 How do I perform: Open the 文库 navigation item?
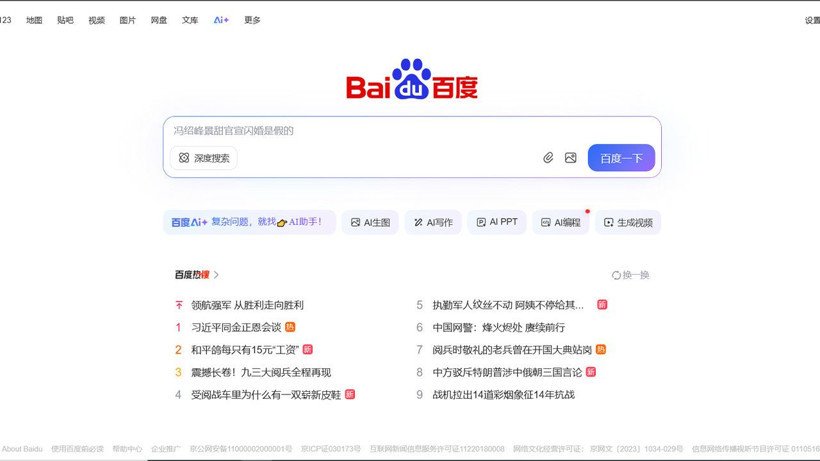(190, 20)
